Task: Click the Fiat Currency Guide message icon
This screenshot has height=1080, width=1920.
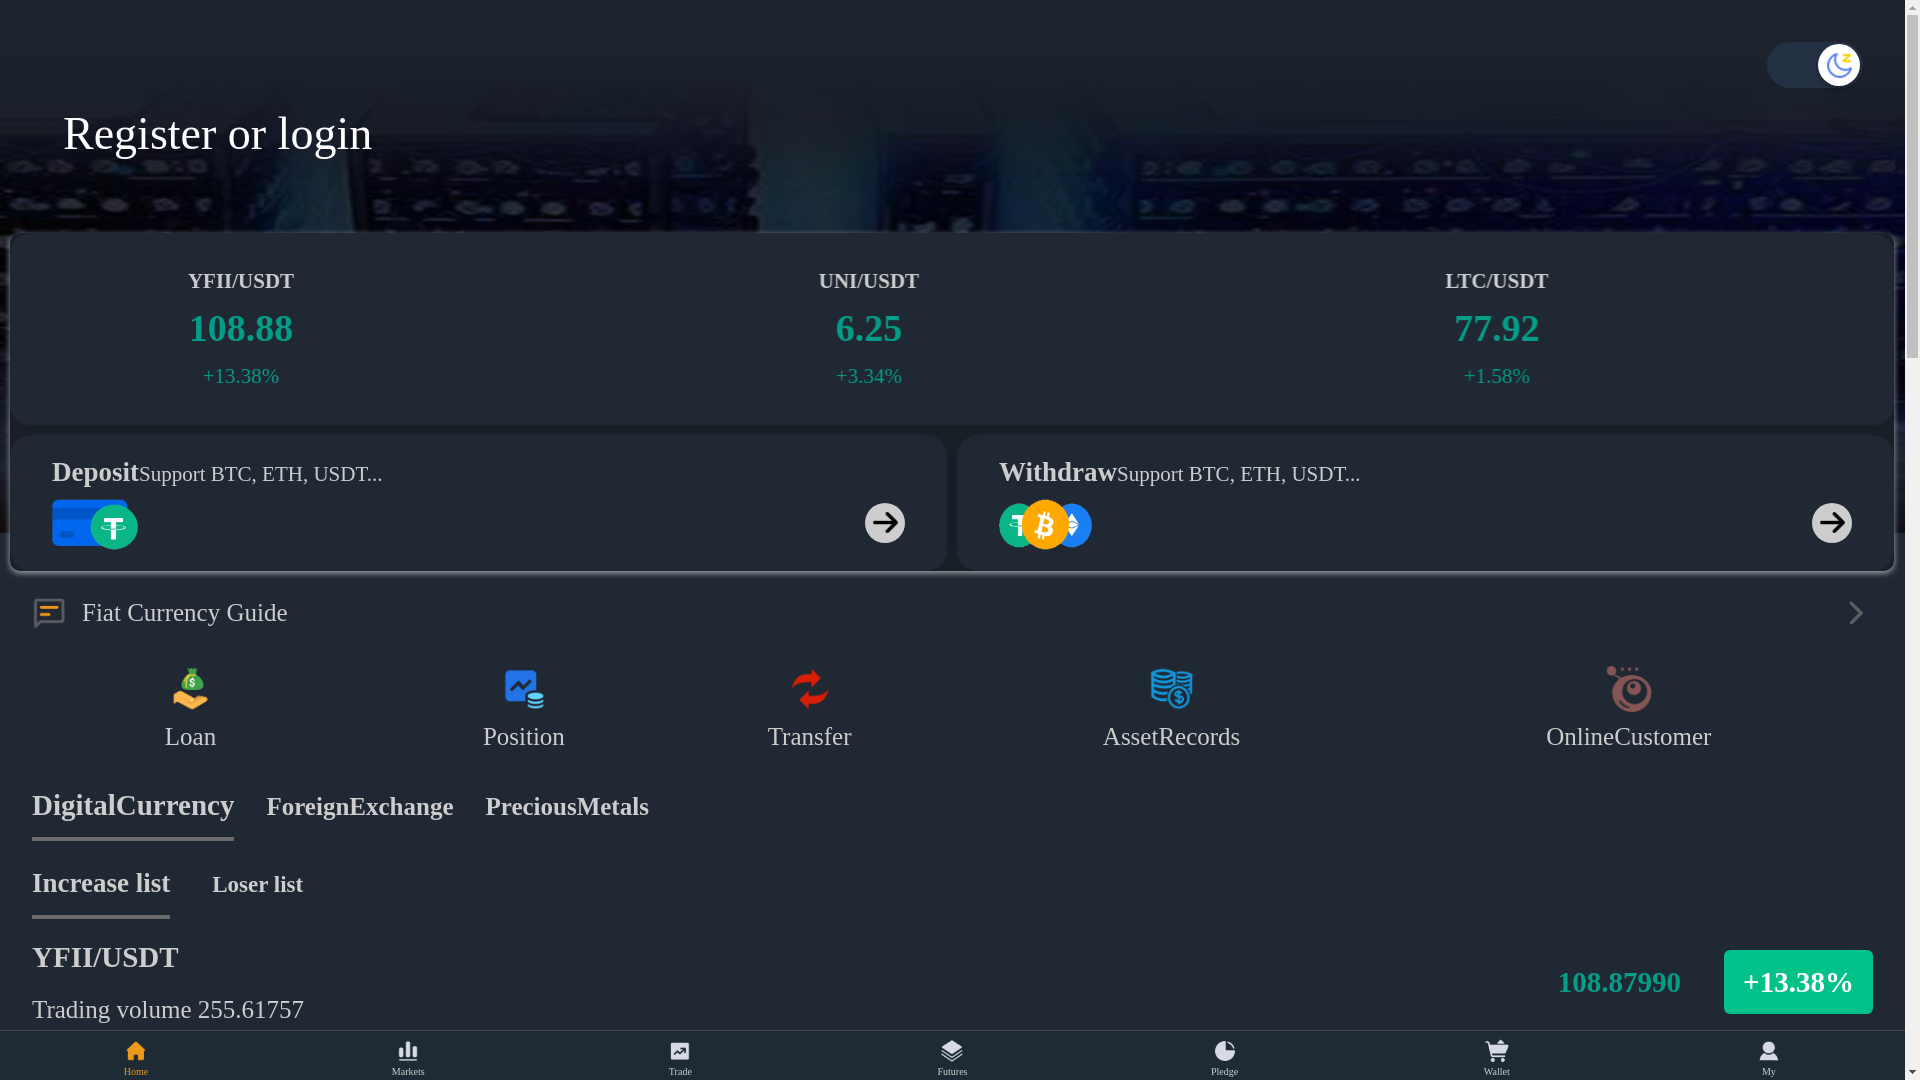Action: coord(49,613)
